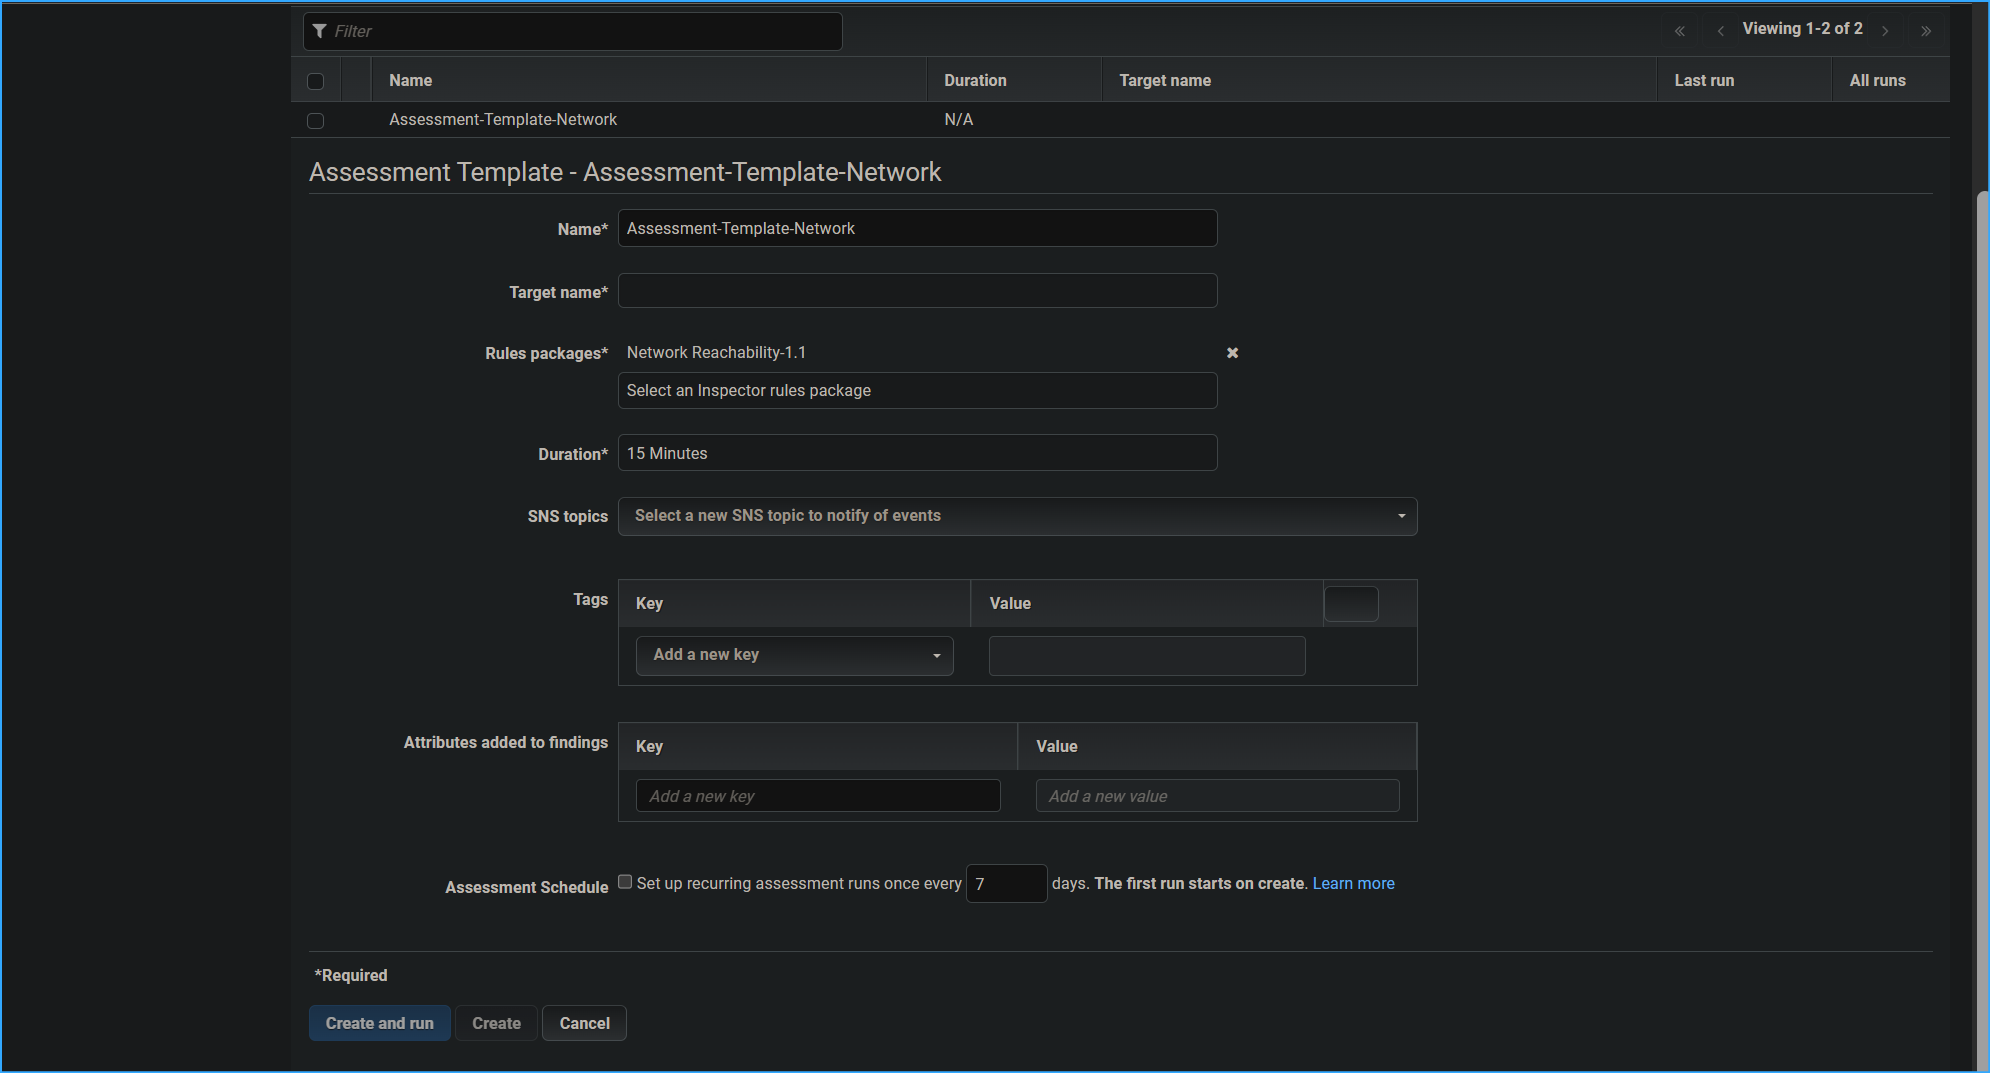Toggle the select-all templates checkbox

tap(316, 81)
